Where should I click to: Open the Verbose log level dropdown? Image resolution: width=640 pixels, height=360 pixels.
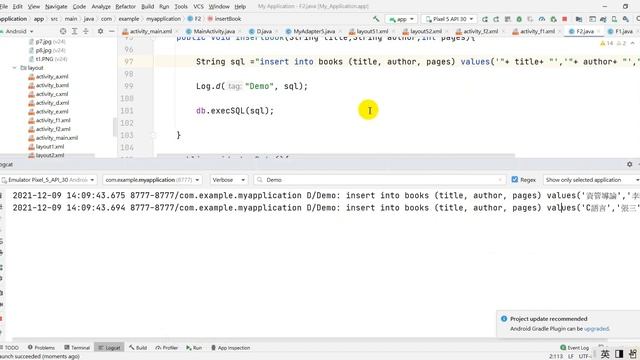(229, 180)
